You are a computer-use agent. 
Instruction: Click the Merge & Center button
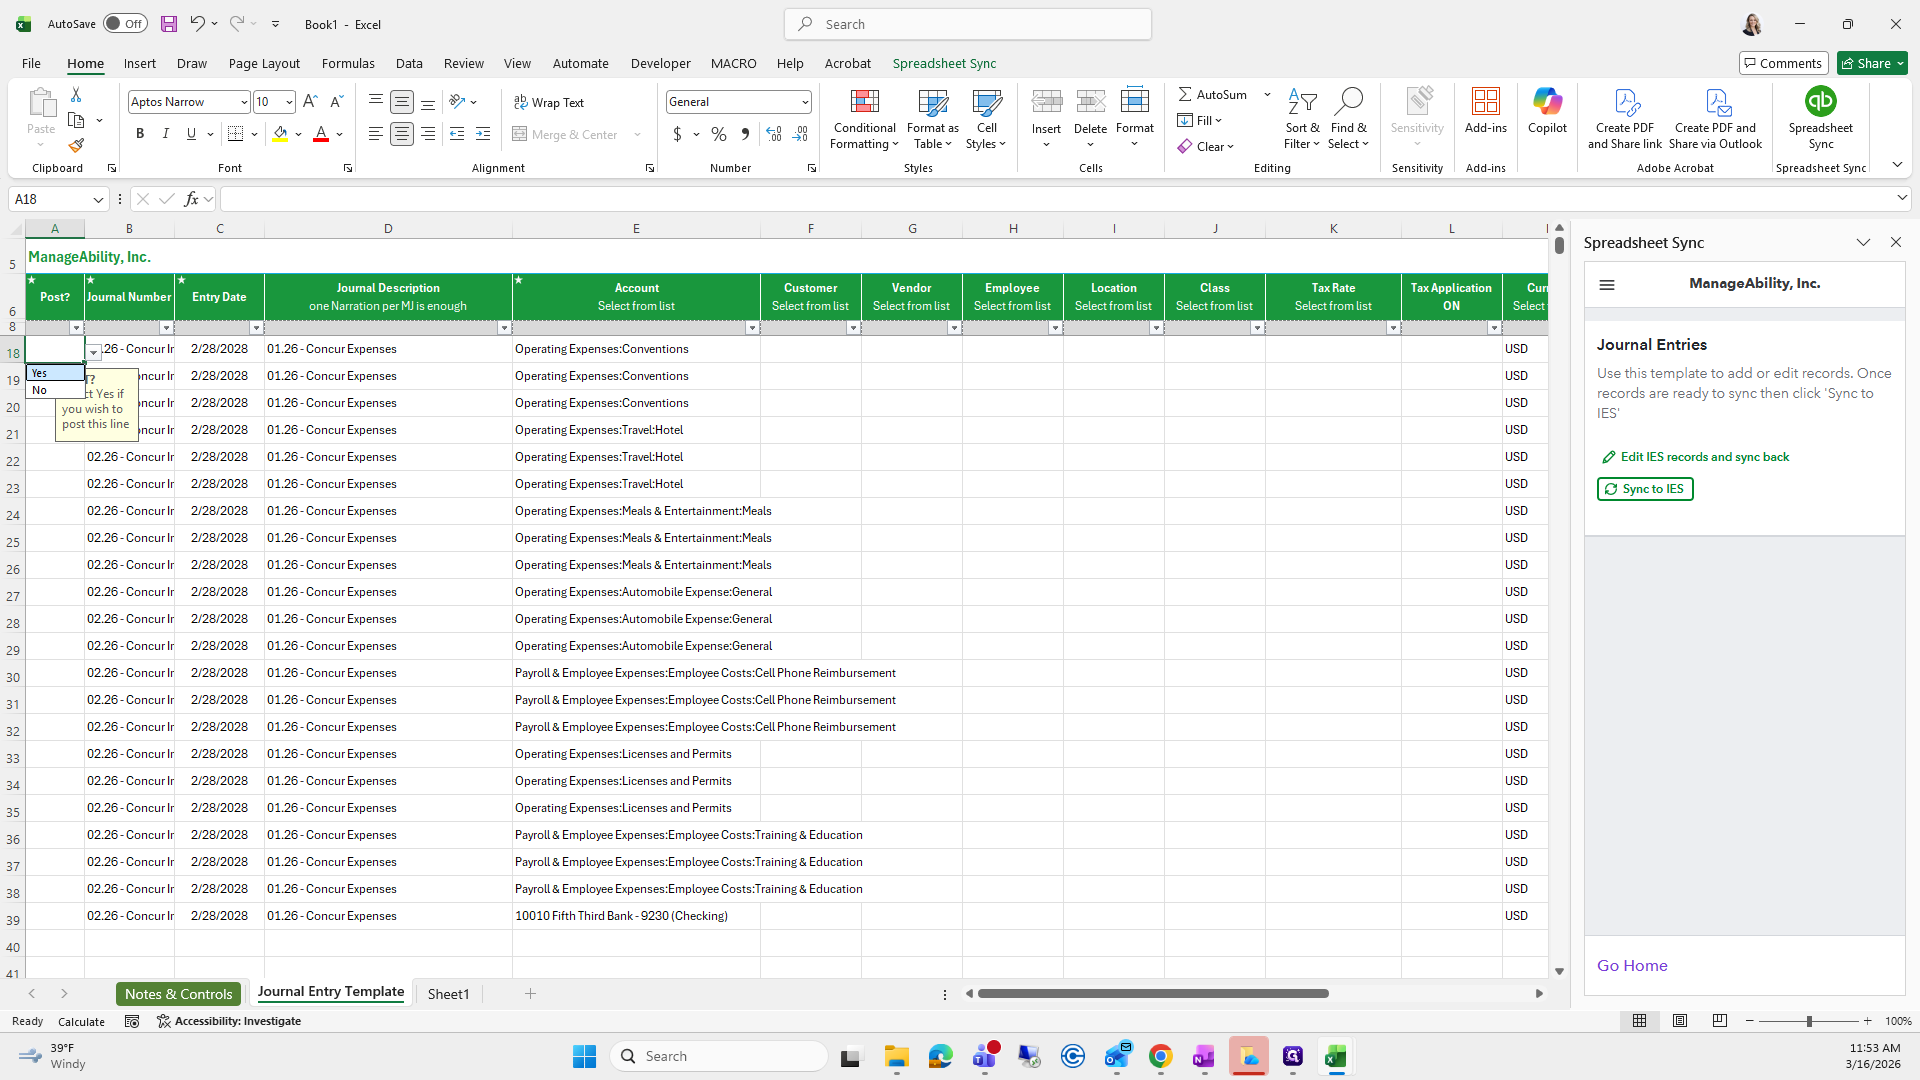[566, 134]
